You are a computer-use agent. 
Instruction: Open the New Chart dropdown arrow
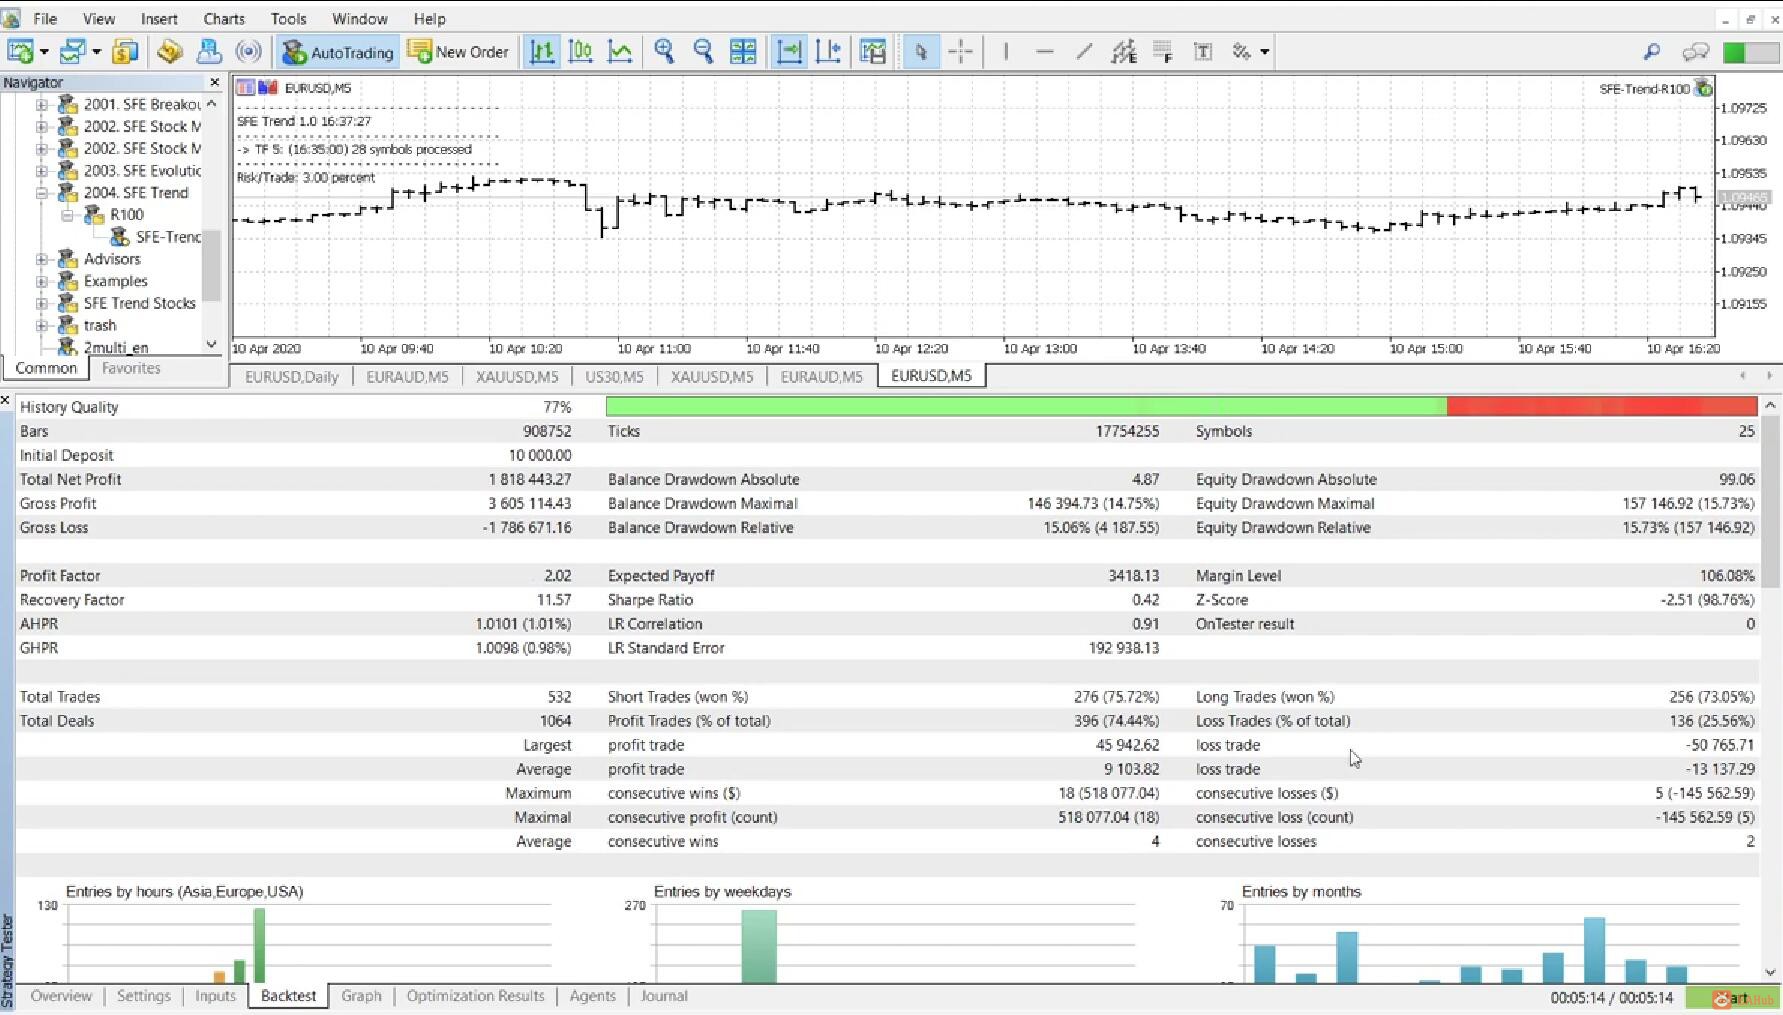pyautogui.click(x=44, y=52)
